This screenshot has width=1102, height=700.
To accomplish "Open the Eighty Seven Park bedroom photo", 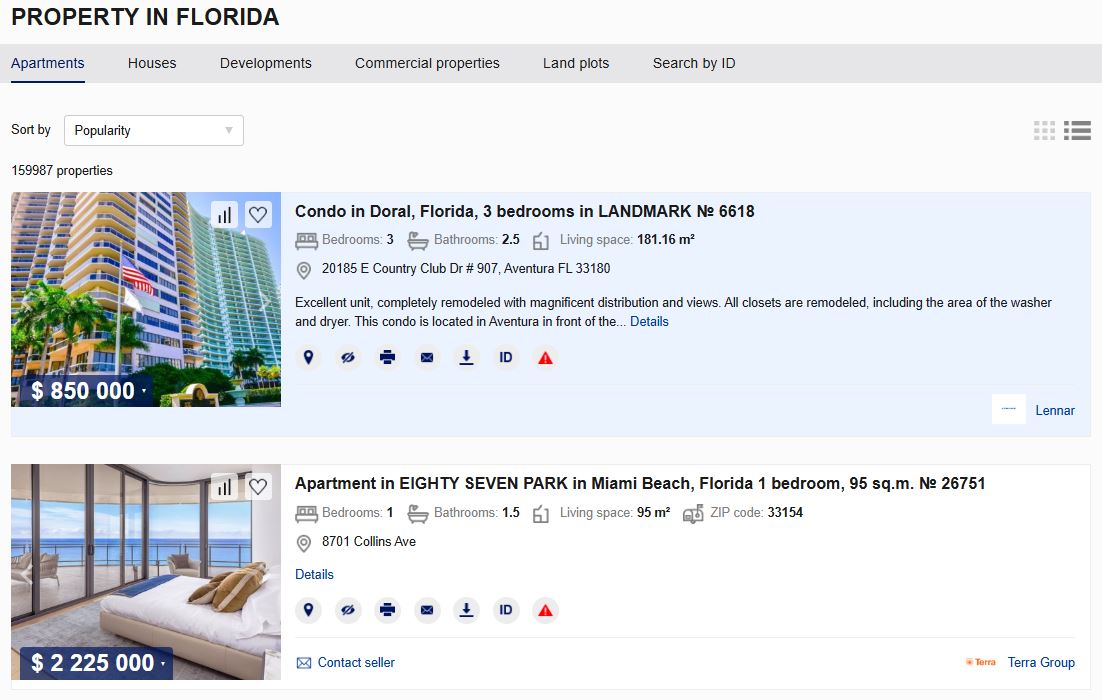I will click(x=146, y=572).
